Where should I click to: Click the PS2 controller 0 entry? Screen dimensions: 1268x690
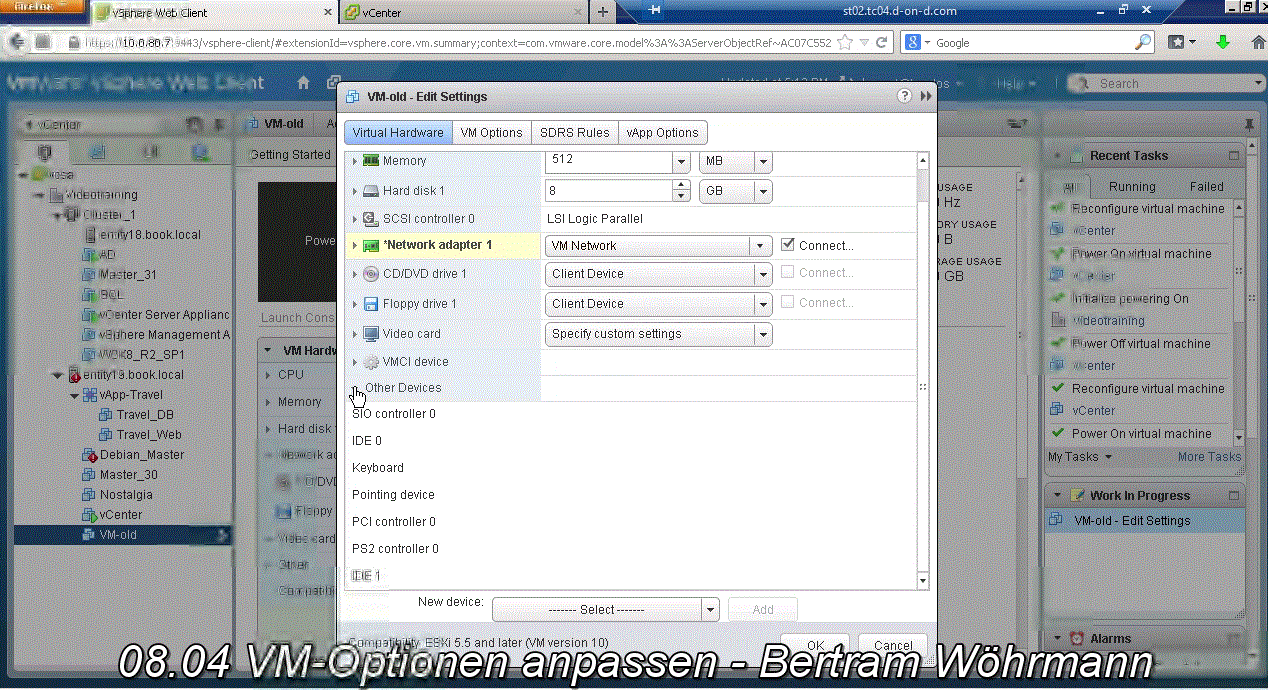[395, 549]
